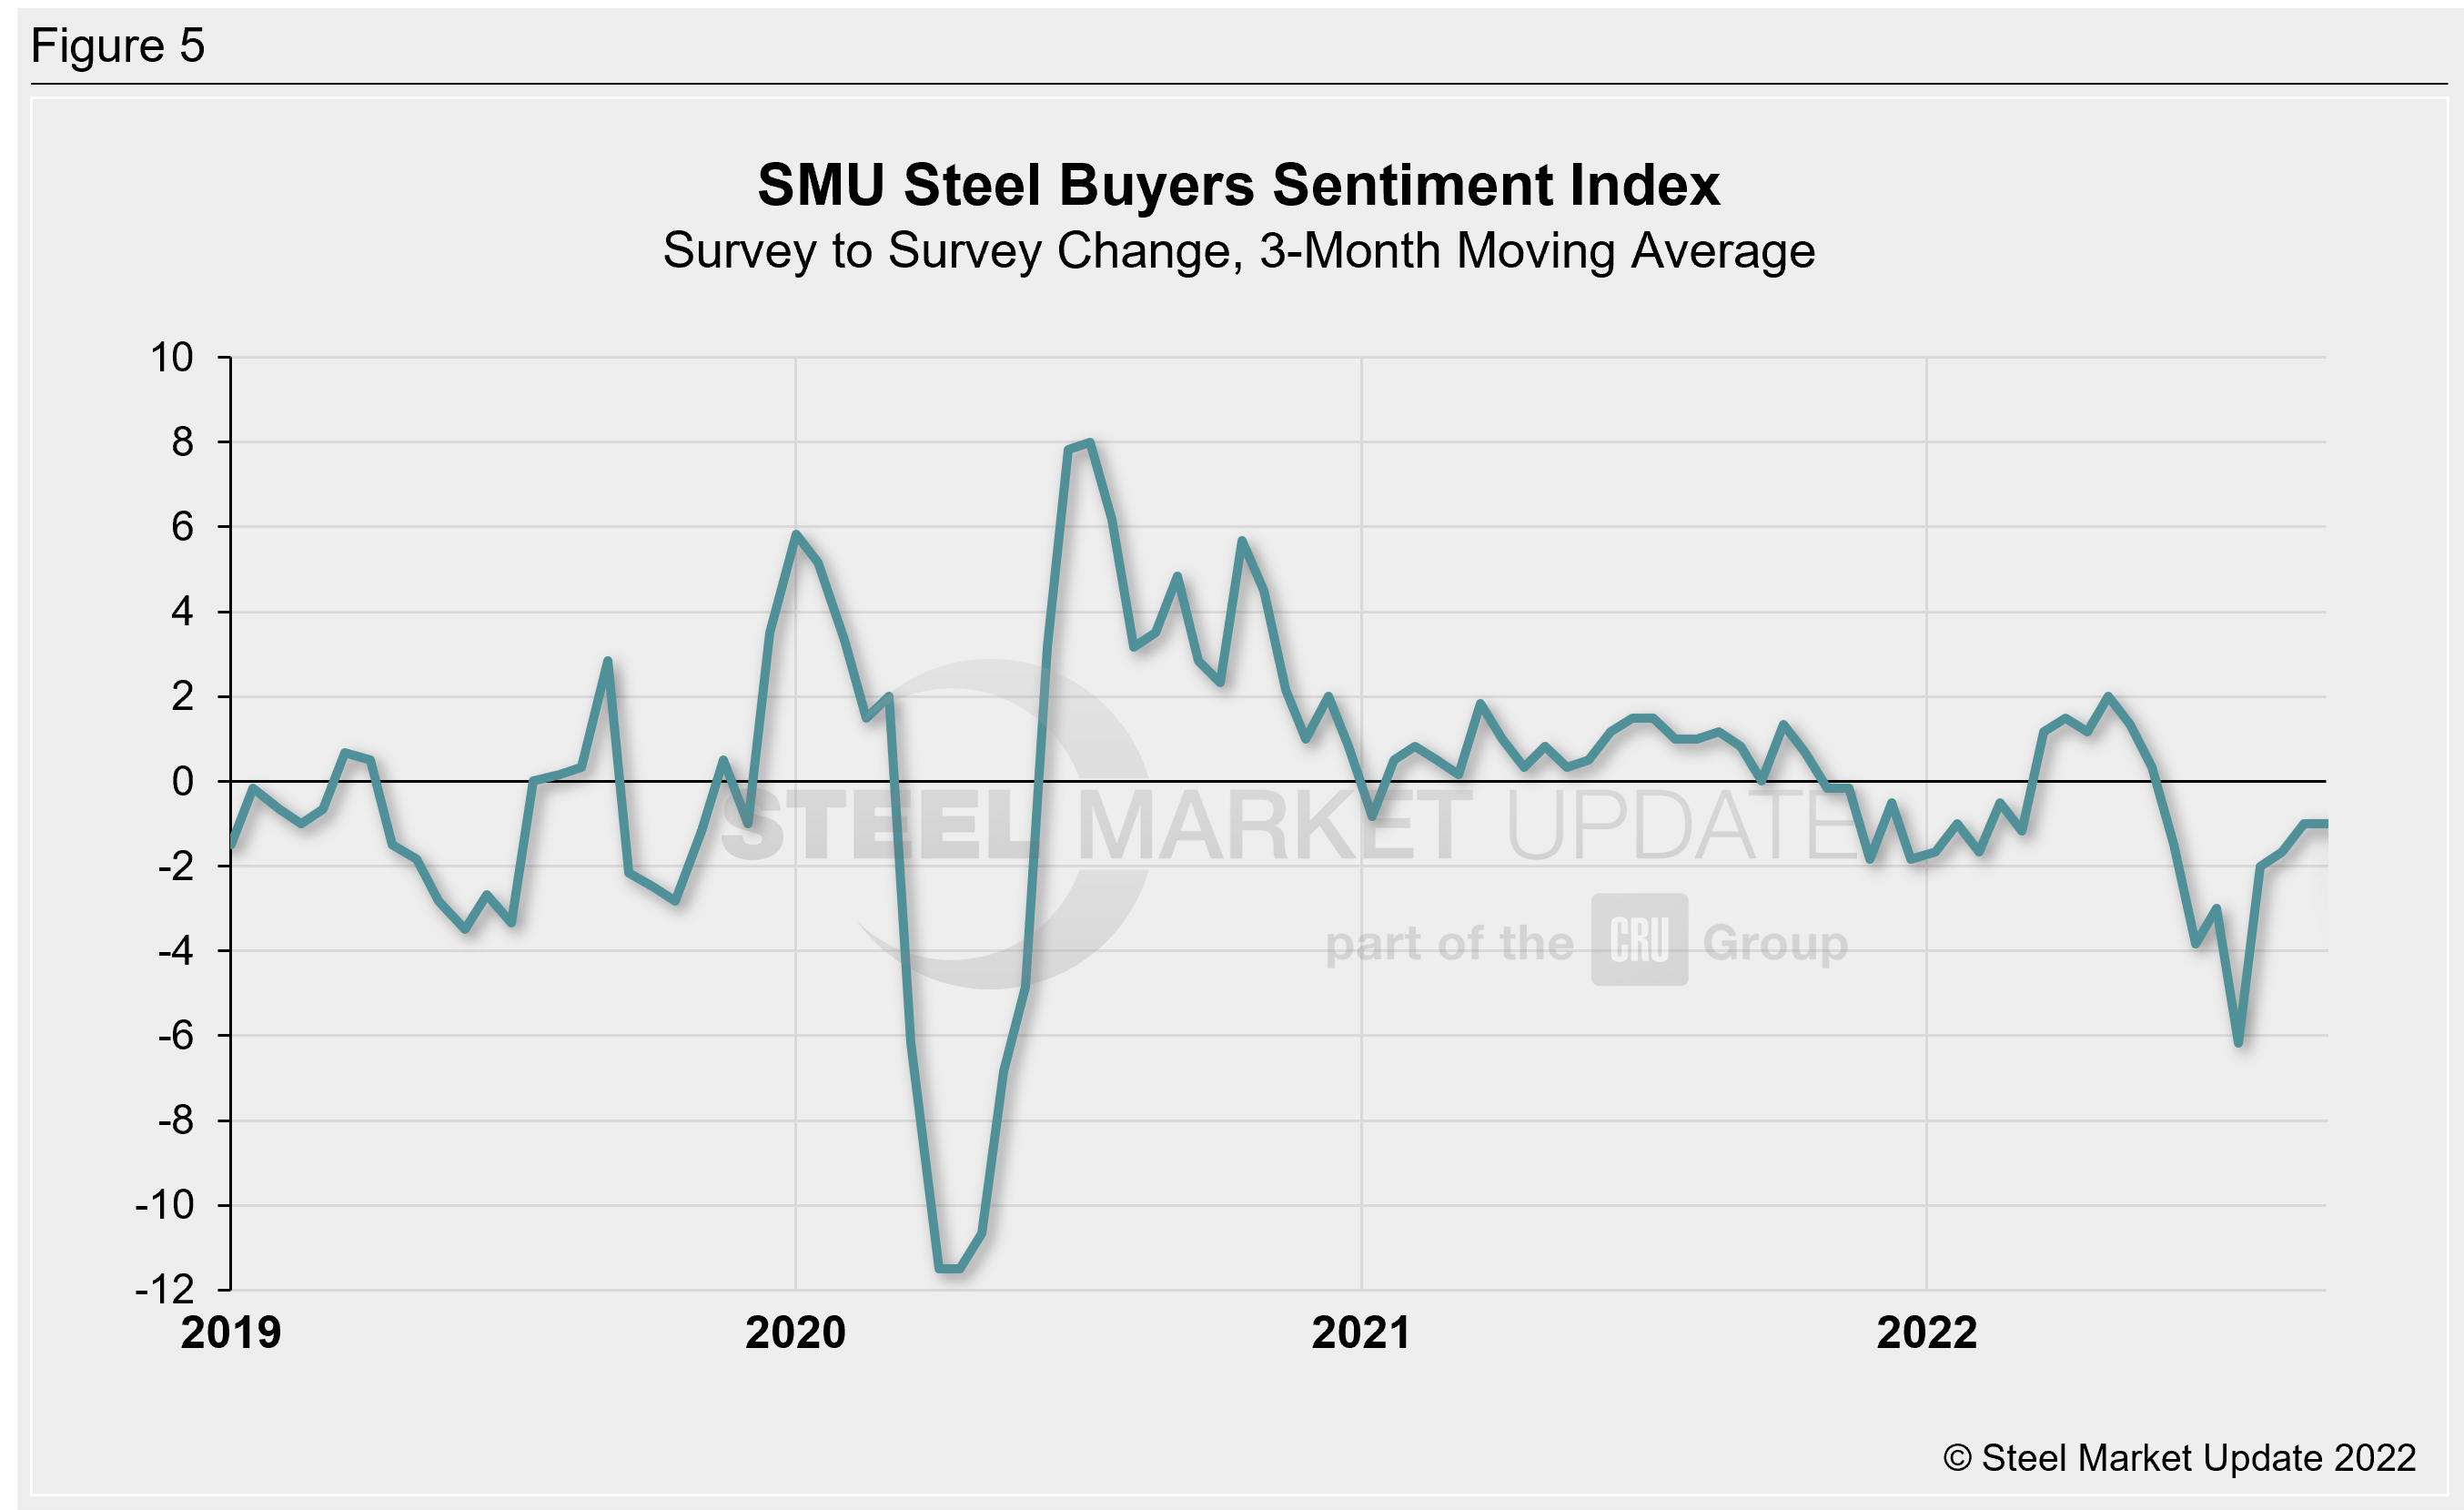The width and height of the screenshot is (2464, 1510).
Task: Click the copyright Steel Market Update 2022 text
Action: 2179,1458
